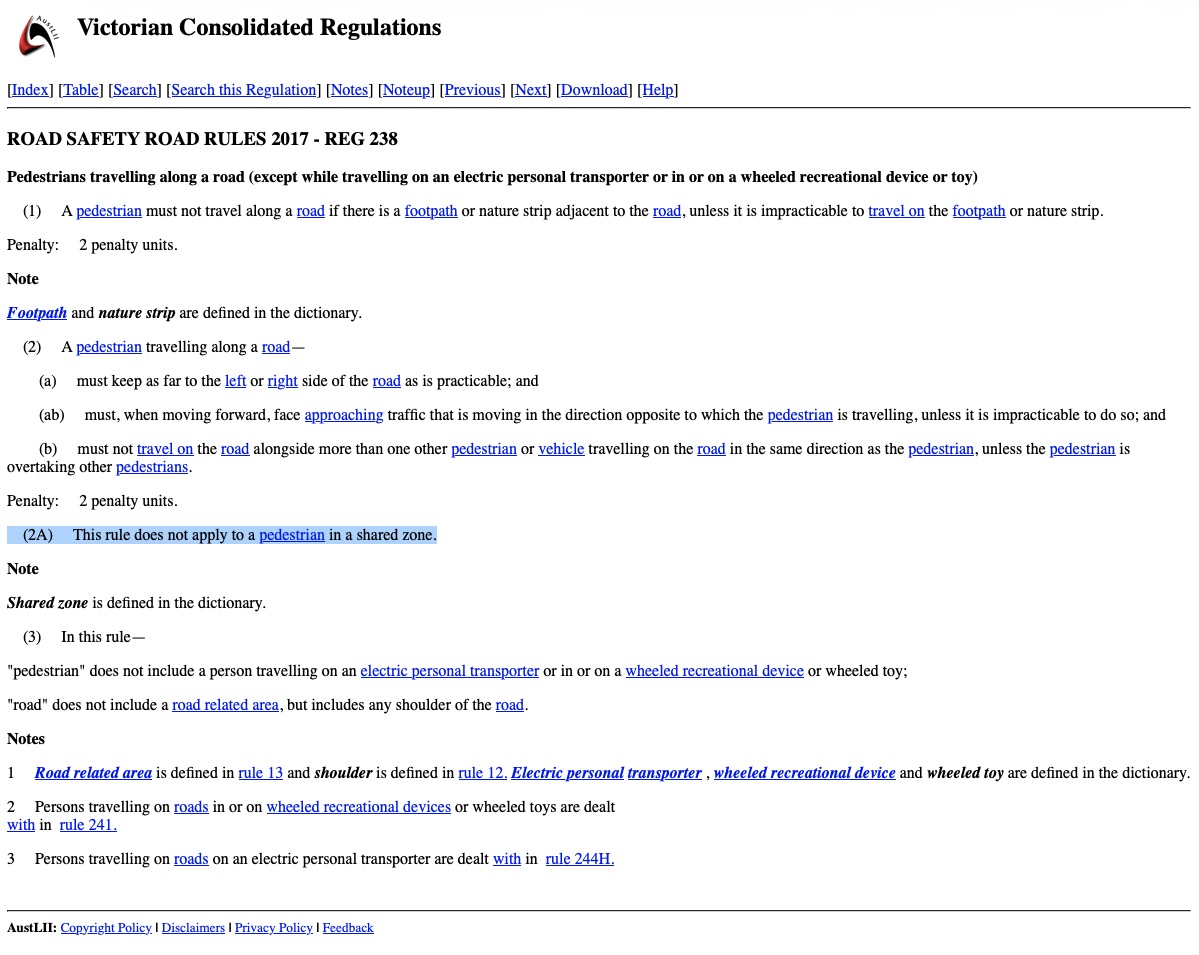Click 'nature strip' italic text in Note
1199x955 pixels.
tap(137, 313)
